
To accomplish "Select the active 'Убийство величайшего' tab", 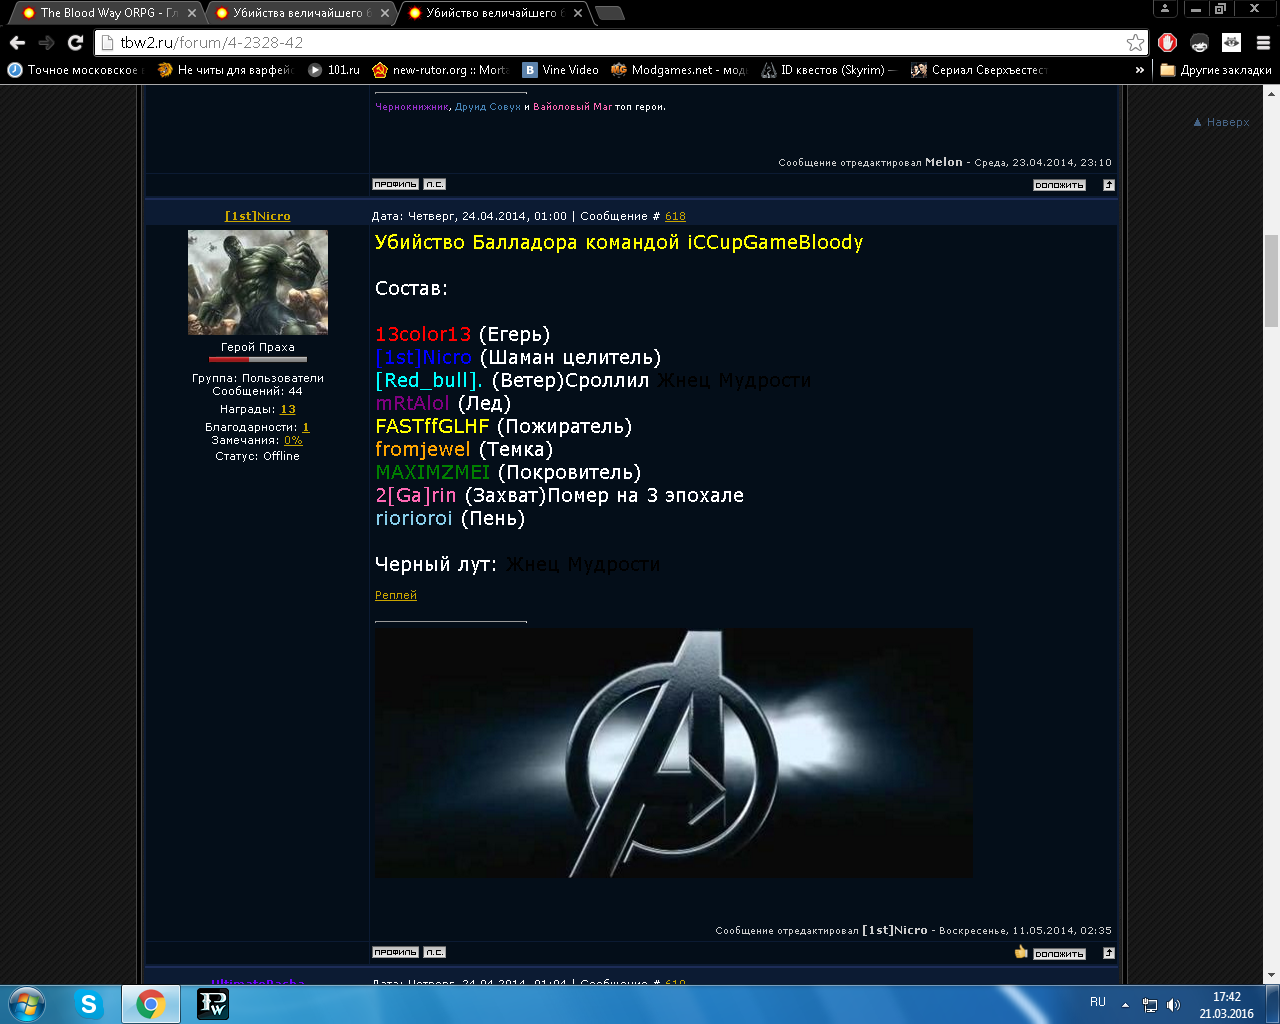I will 490,13.
